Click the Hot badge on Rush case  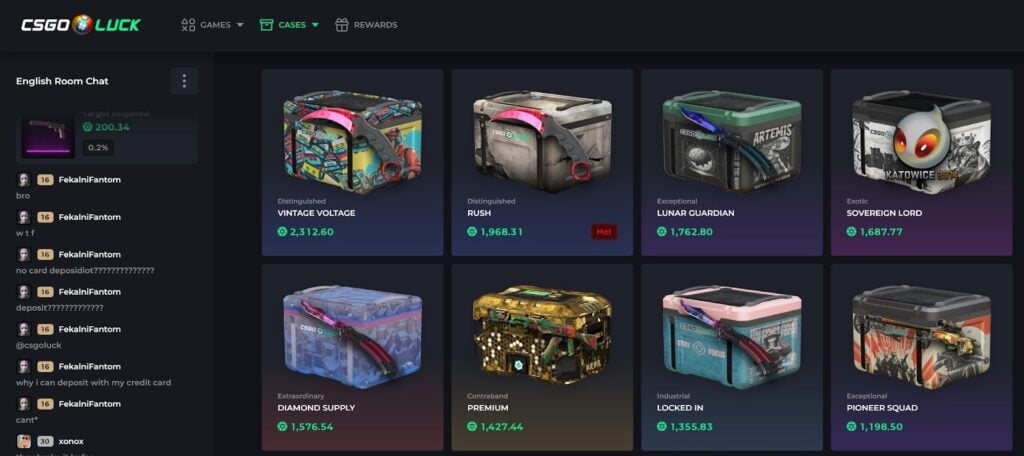pyautogui.click(x=604, y=231)
